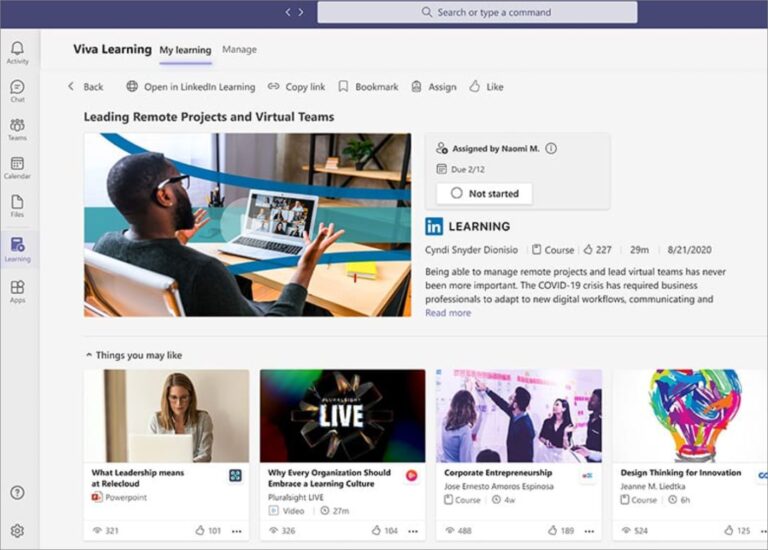Screen dimensions: 768x550
Task: Click the Read more link
Action: (448, 313)
